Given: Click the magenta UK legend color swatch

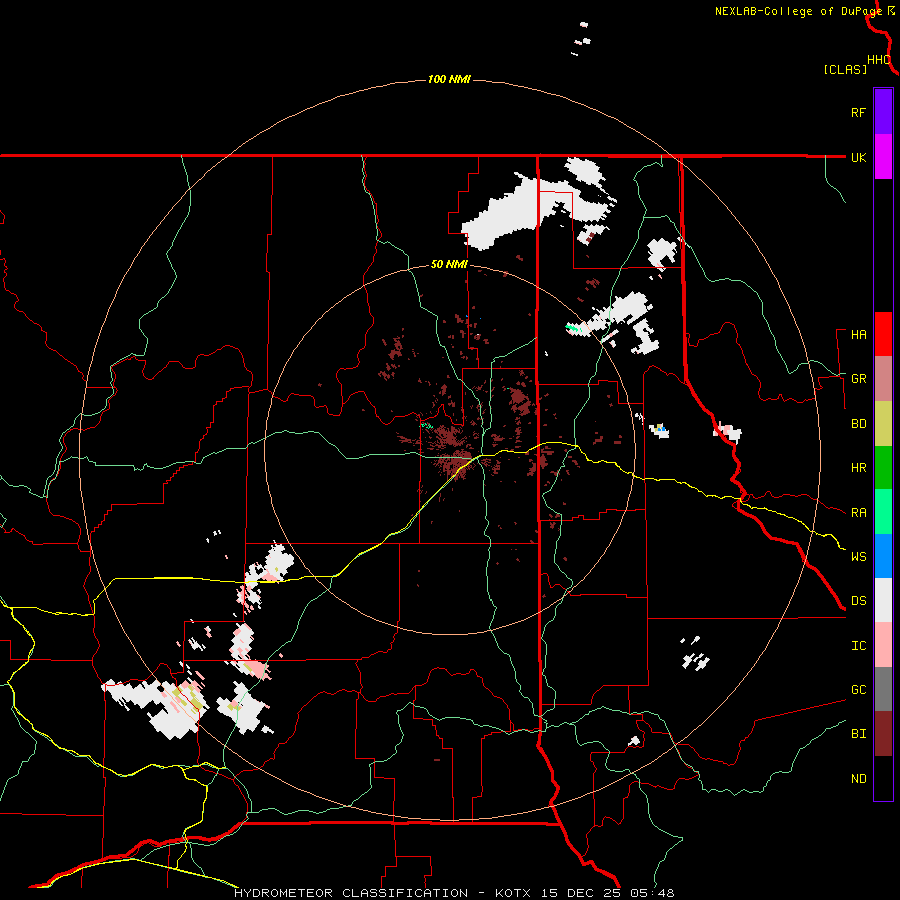Looking at the screenshot, I should (883, 157).
